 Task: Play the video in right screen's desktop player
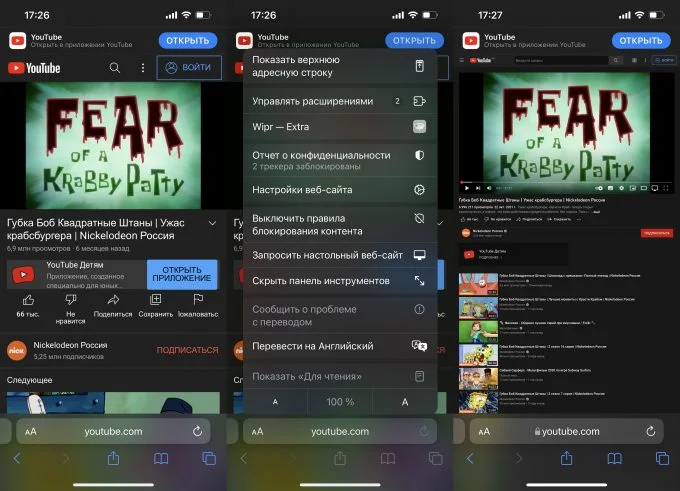pyautogui.click(x=467, y=188)
